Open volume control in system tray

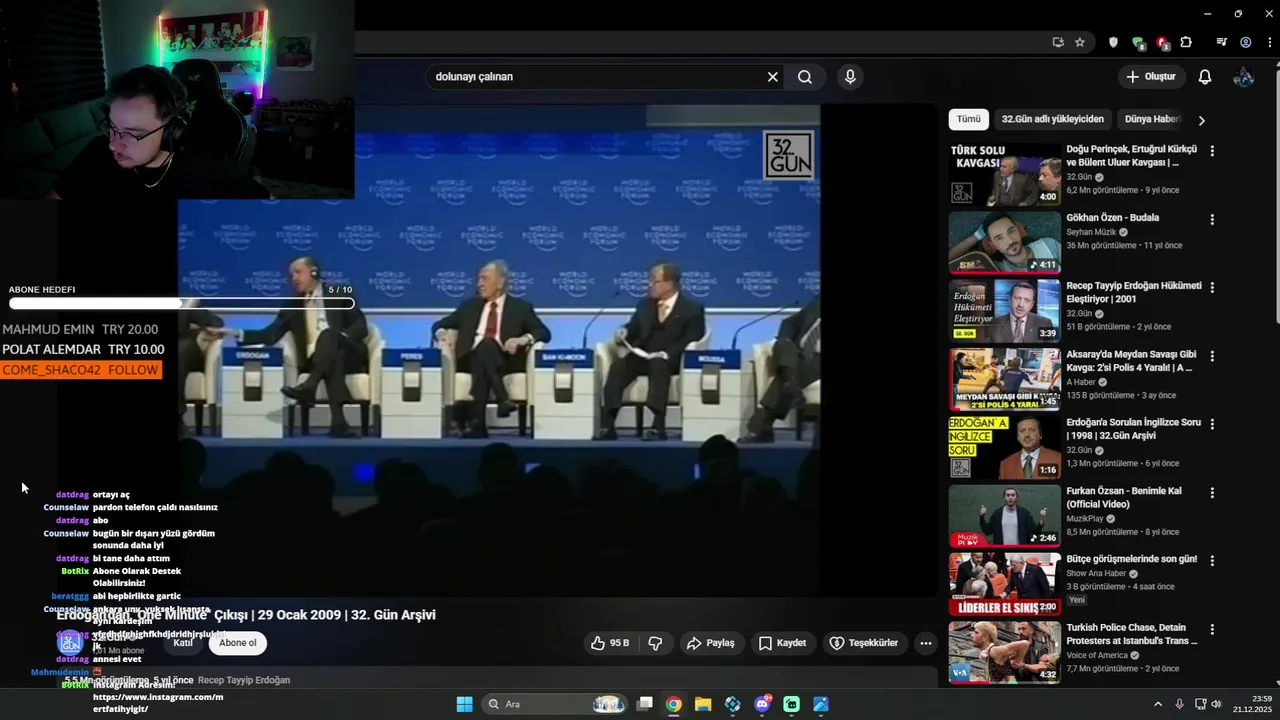tap(1216, 704)
